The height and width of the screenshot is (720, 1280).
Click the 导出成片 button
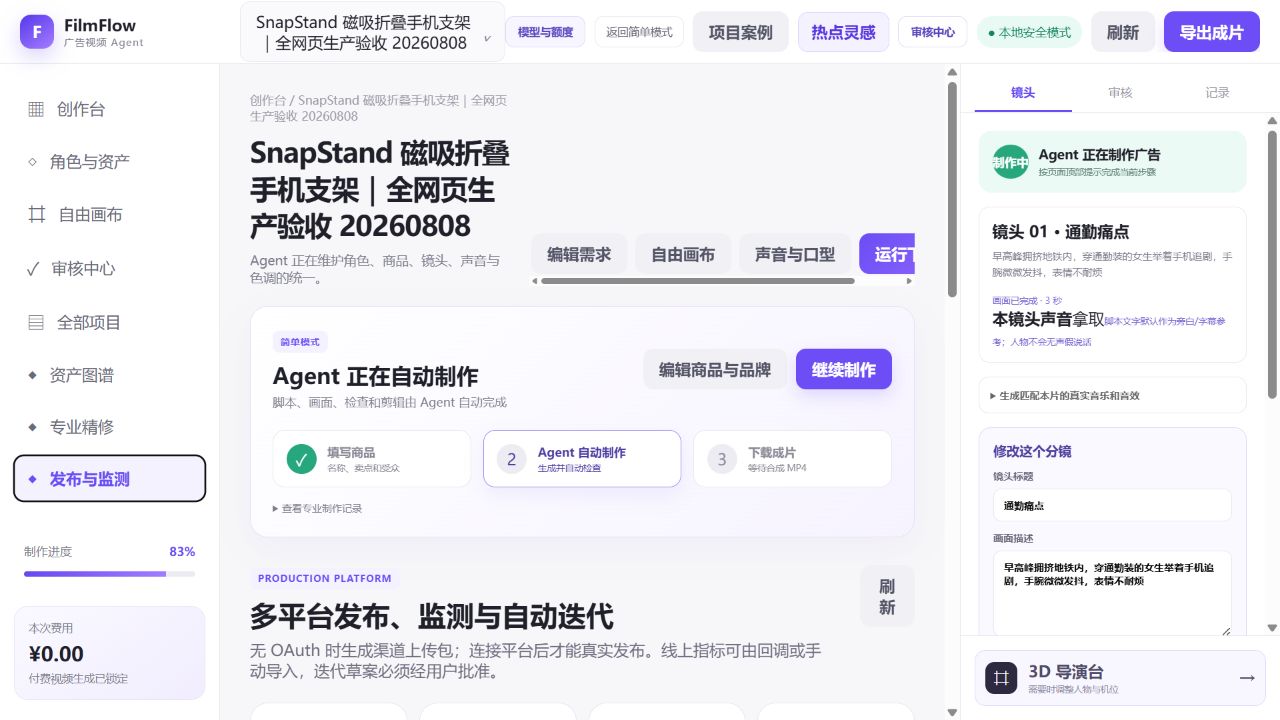coord(1211,32)
